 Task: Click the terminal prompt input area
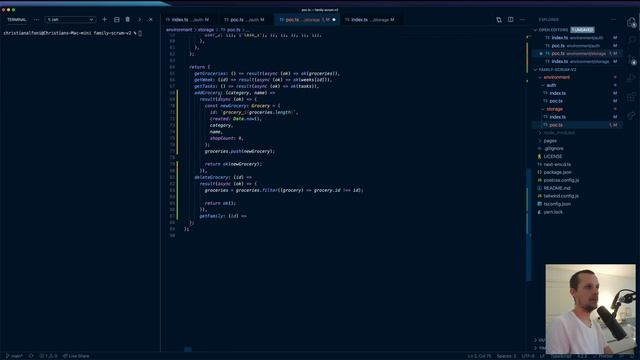point(140,33)
